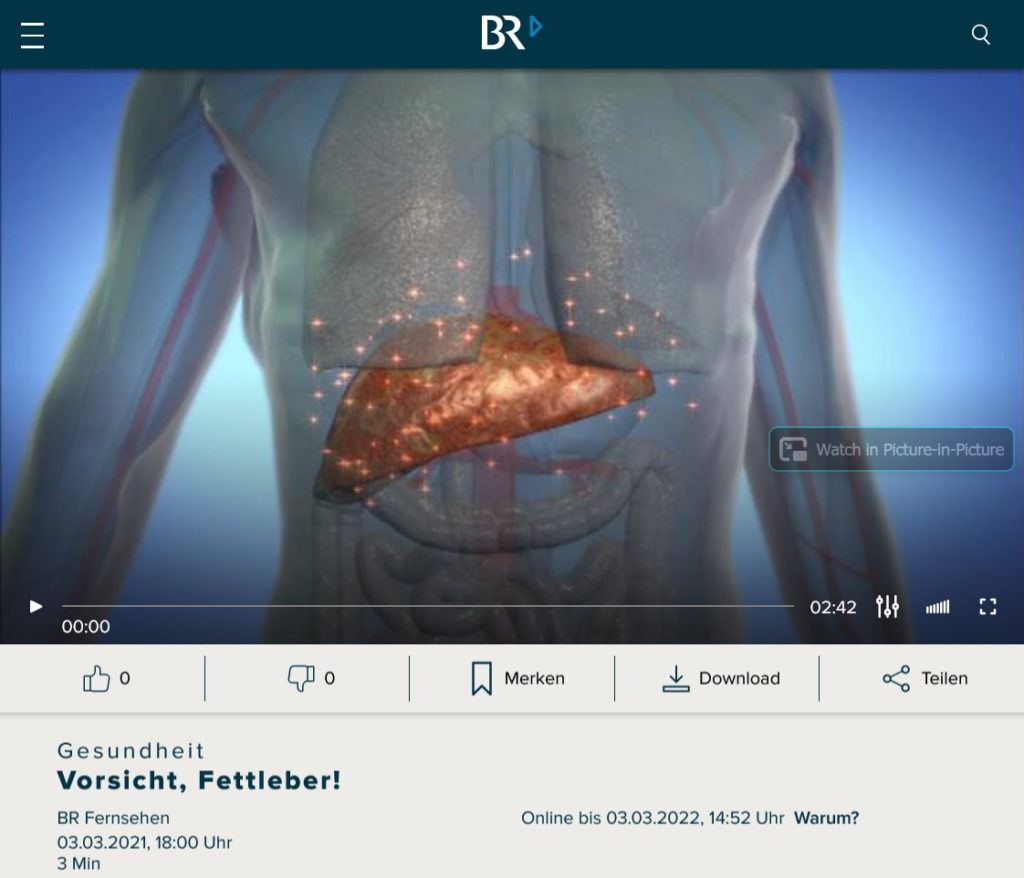
Task: Click Watch in Picture-in-Picture button
Action: (x=891, y=449)
